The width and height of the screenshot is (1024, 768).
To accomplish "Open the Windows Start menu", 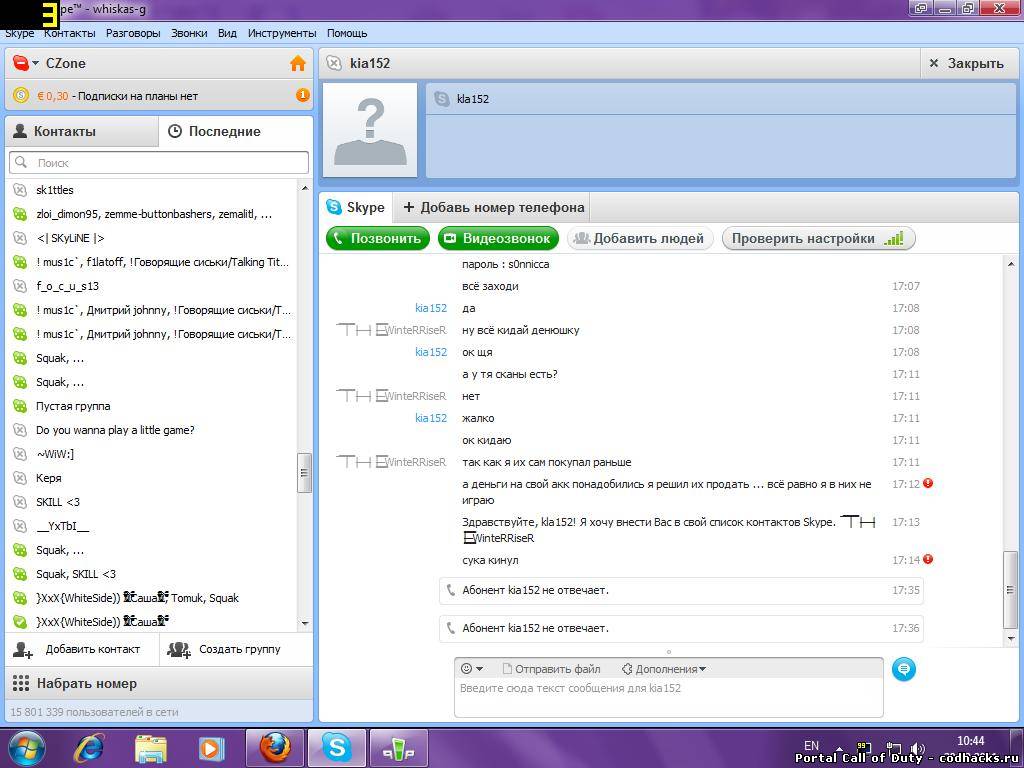I will click(26, 747).
